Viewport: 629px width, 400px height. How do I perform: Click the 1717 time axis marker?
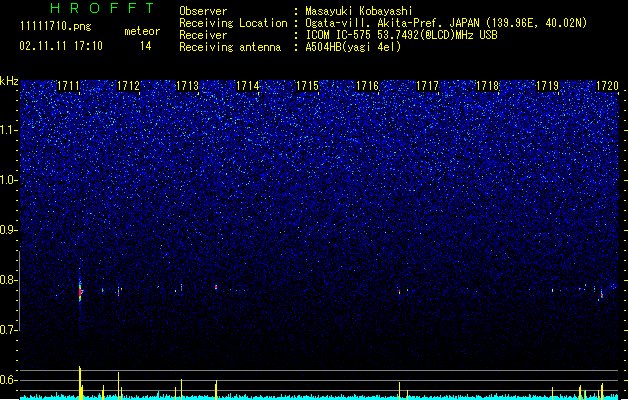[427, 86]
